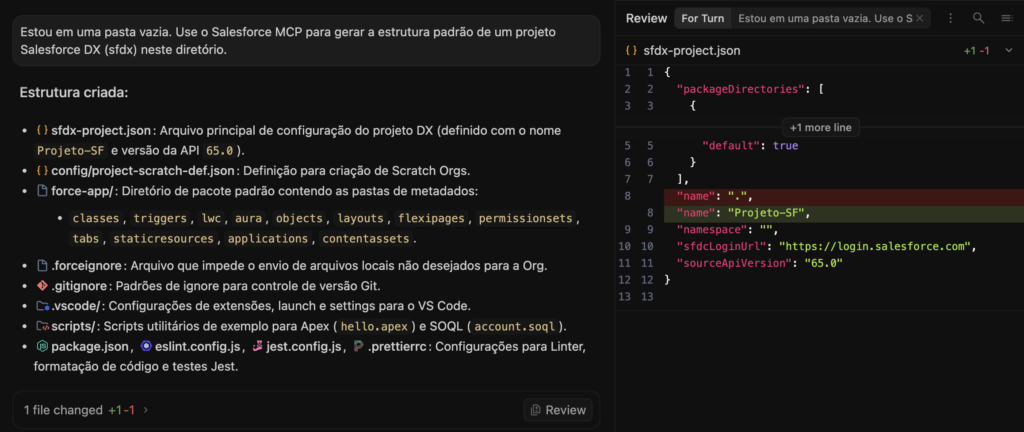Open search in the Review panel
This screenshot has width=1024, height=432.
pyautogui.click(x=978, y=18)
